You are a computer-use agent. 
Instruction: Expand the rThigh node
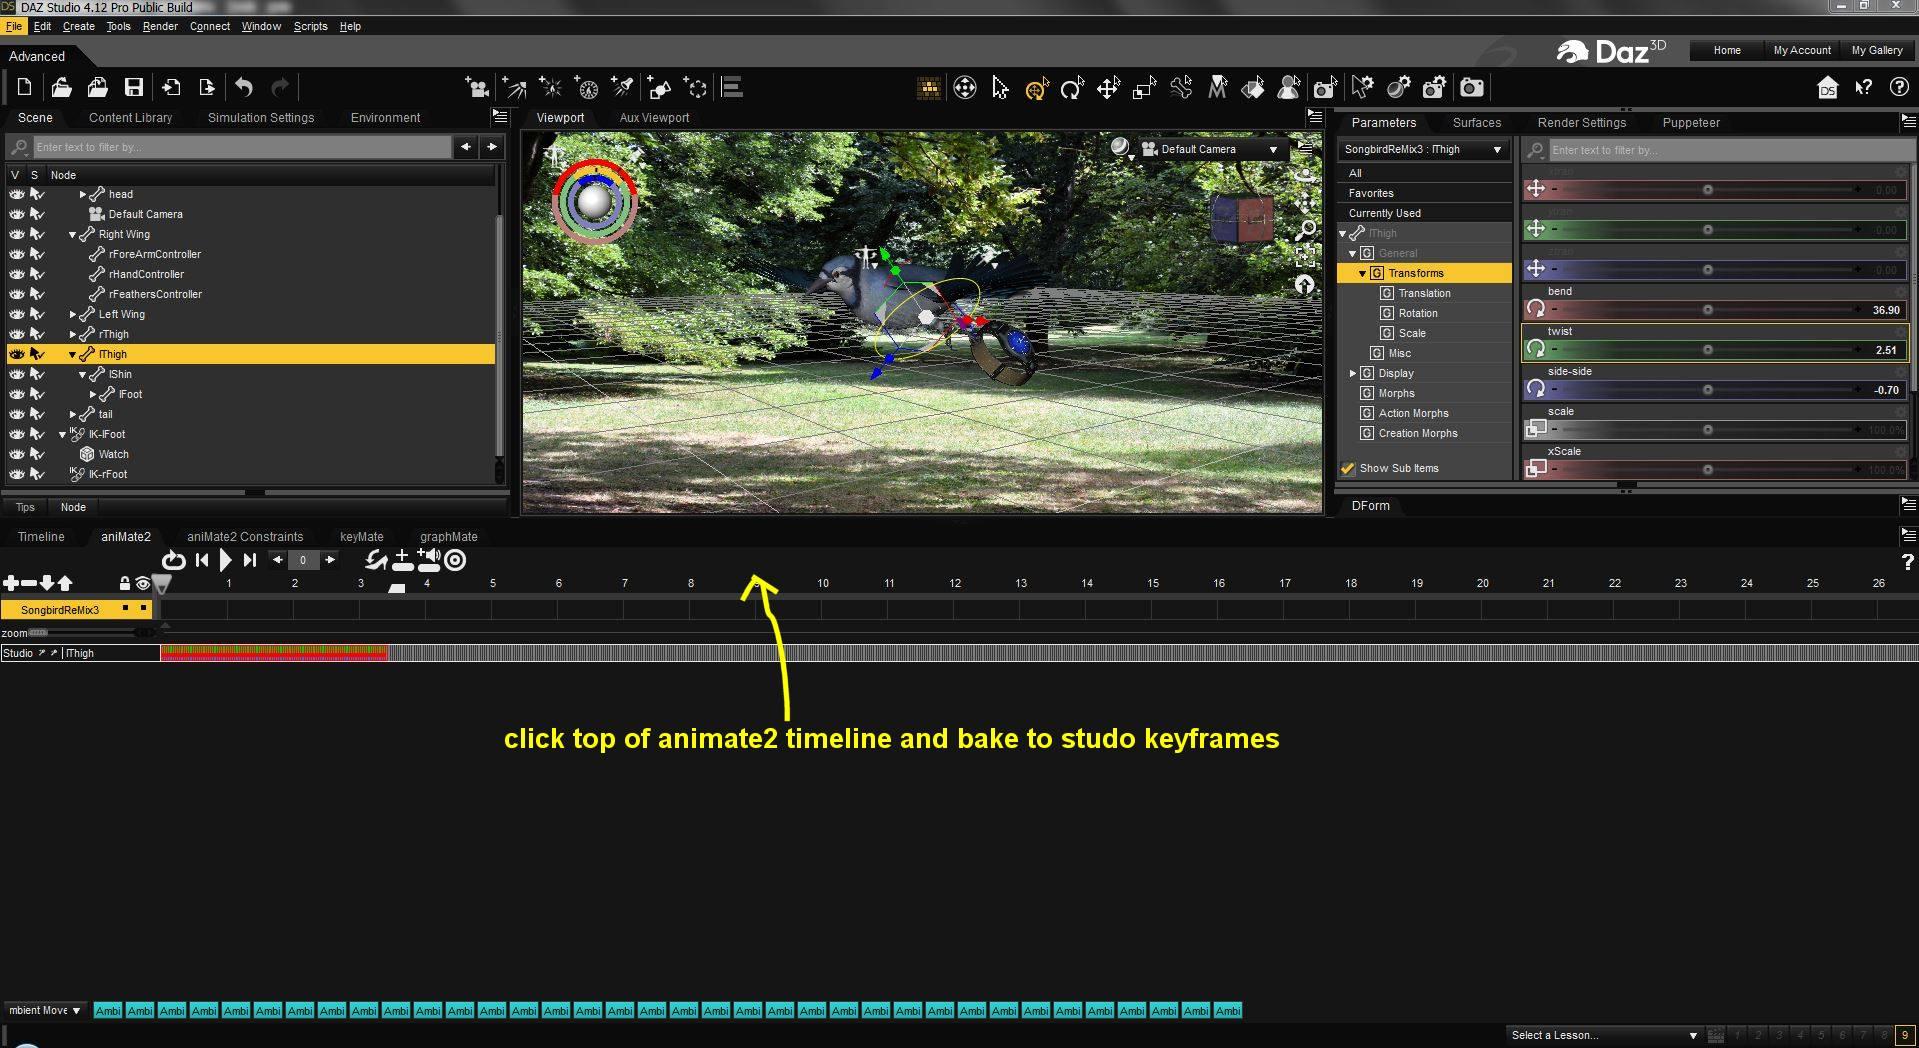[73, 334]
